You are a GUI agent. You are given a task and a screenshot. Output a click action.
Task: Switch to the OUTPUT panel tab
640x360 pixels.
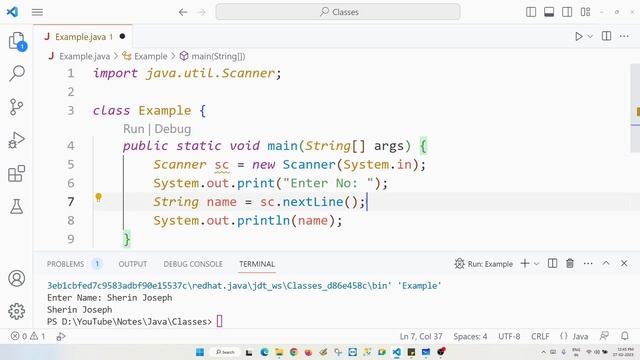pyautogui.click(x=133, y=264)
